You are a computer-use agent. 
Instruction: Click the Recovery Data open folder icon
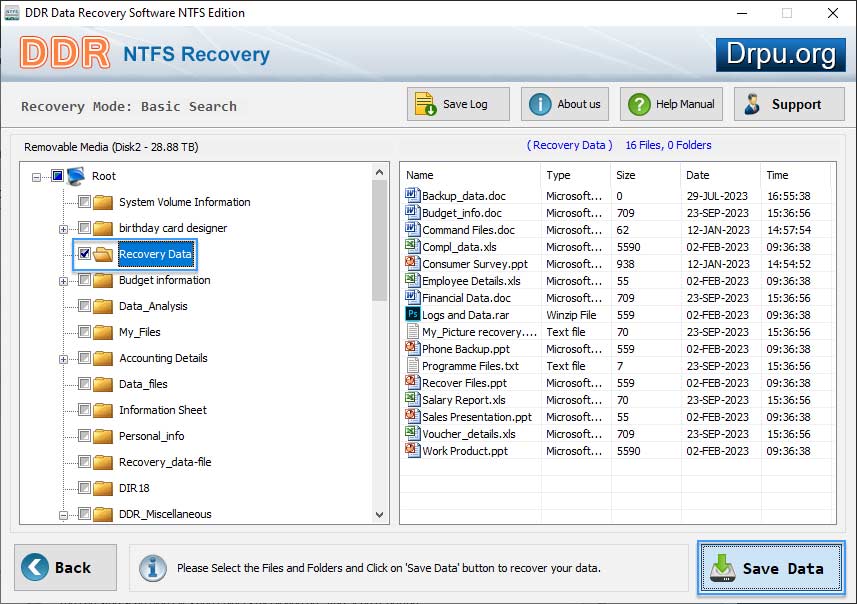tap(103, 254)
